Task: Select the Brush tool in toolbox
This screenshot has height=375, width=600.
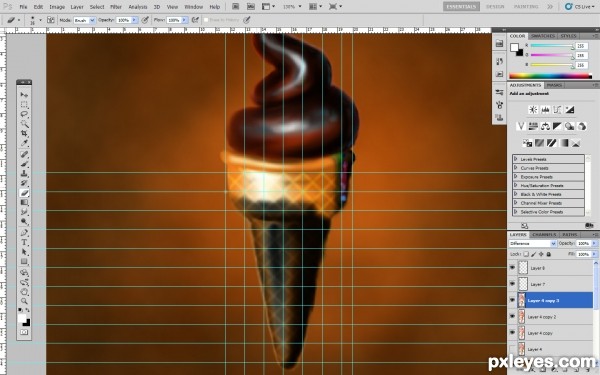Action: 24,164
